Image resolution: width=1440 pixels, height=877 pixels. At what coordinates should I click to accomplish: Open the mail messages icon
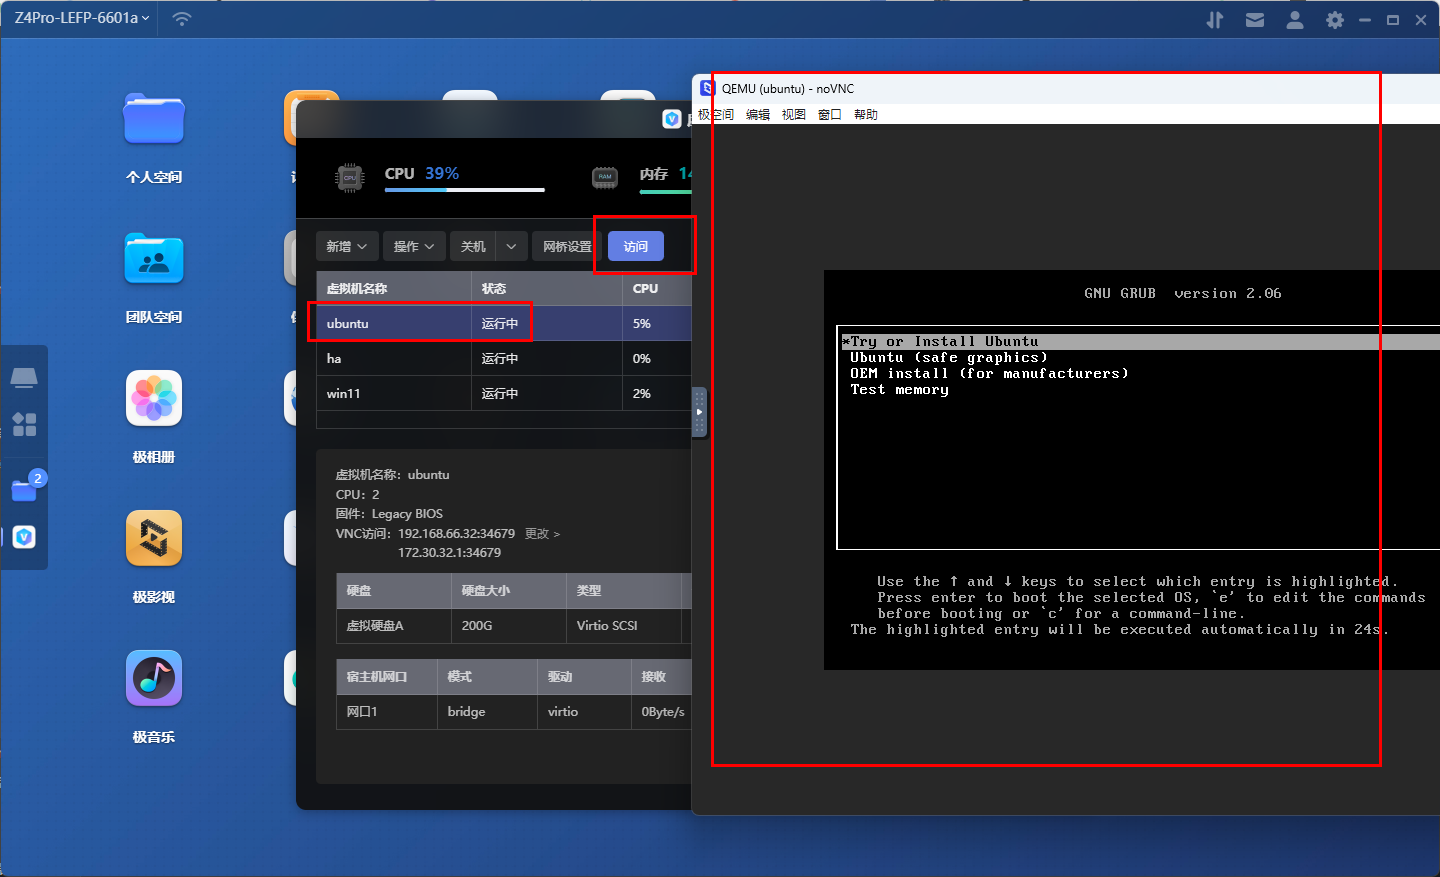tap(1255, 20)
